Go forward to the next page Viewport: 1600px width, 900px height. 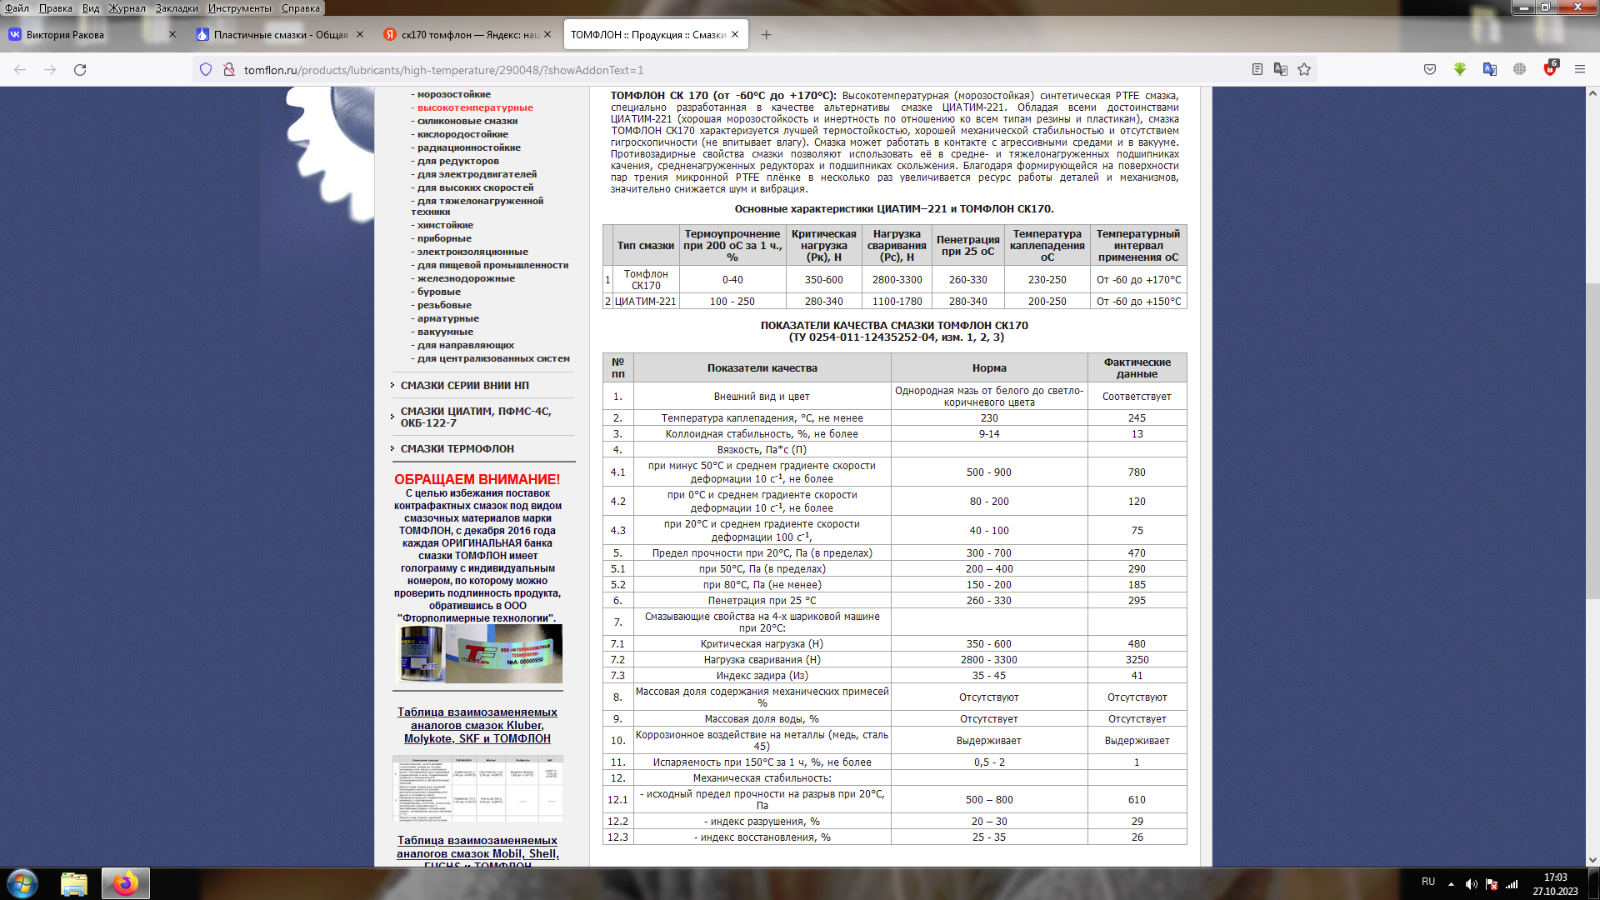coord(50,69)
